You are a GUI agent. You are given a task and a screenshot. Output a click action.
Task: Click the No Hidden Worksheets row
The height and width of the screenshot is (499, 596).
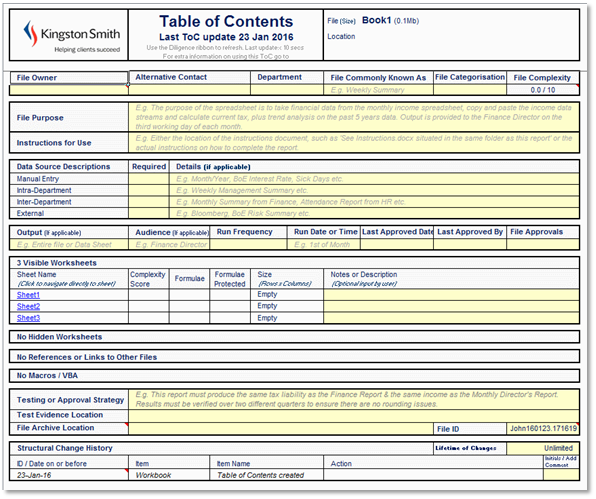point(294,337)
